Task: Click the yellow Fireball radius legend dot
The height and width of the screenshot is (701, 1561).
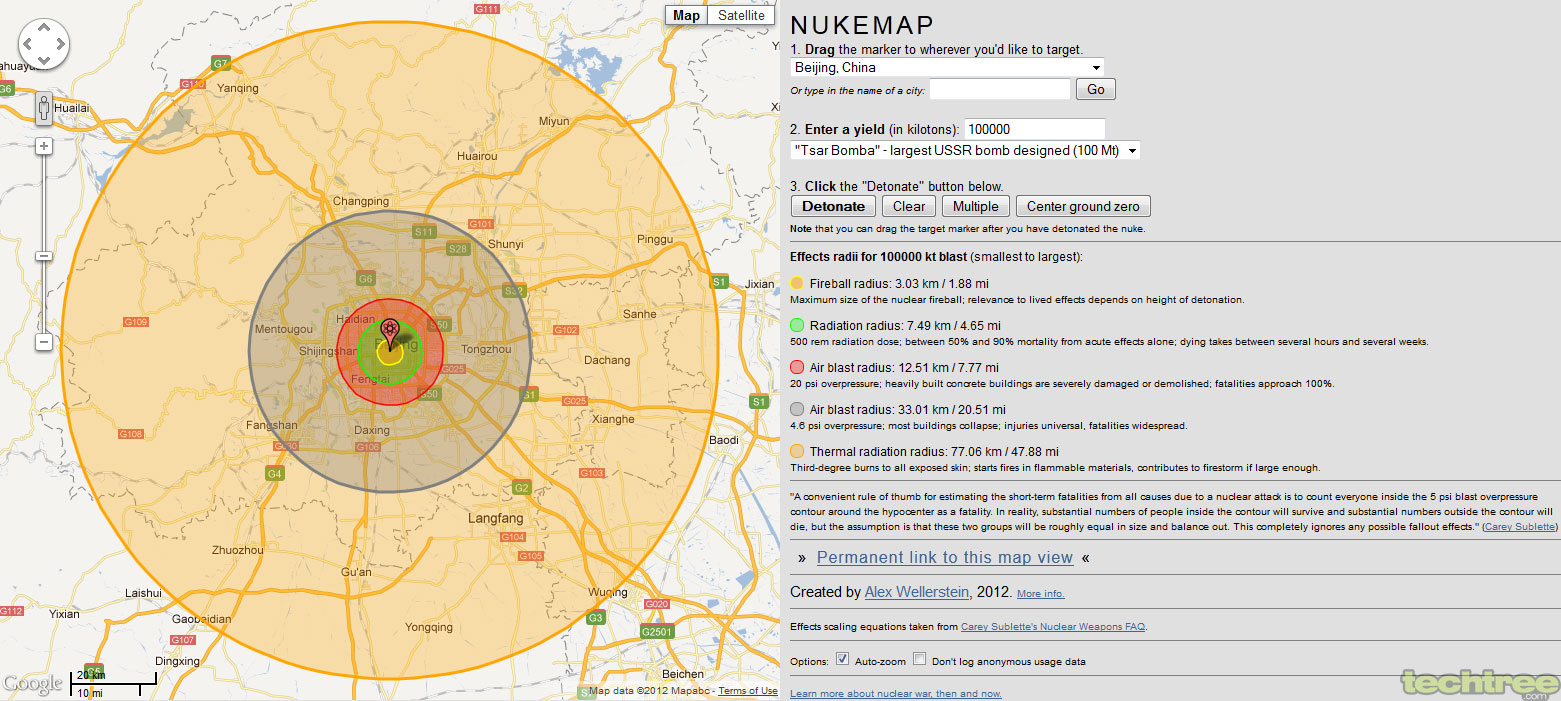Action: (x=797, y=283)
